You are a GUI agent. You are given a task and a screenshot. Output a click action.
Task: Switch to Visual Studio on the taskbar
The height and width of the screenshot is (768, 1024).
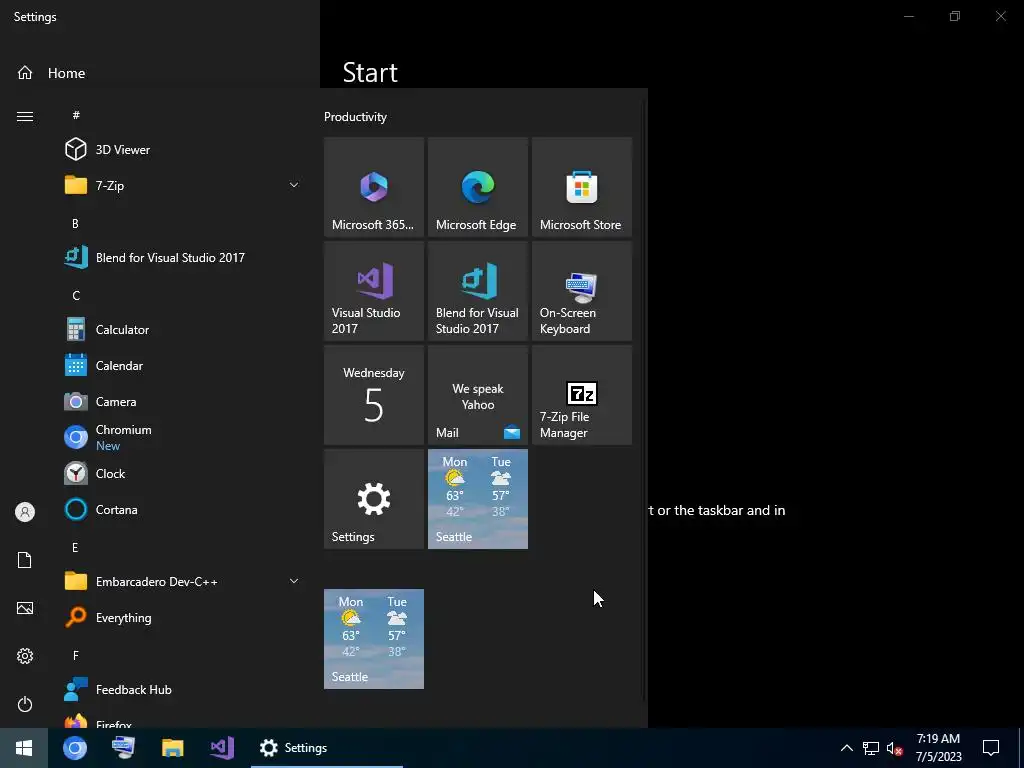point(222,748)
